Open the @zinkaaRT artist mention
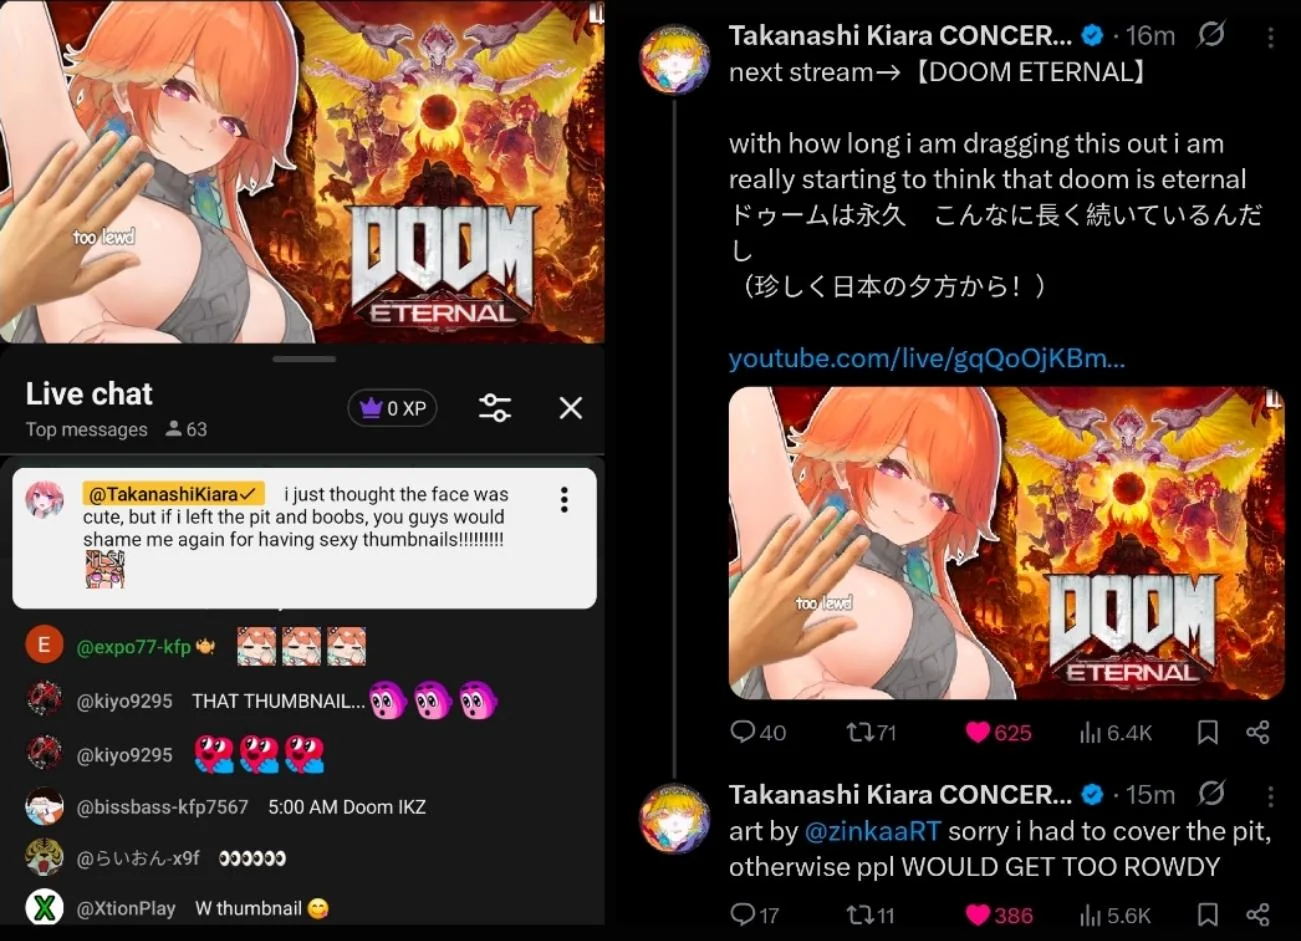 pyautogui.click(x=872, y=831)
